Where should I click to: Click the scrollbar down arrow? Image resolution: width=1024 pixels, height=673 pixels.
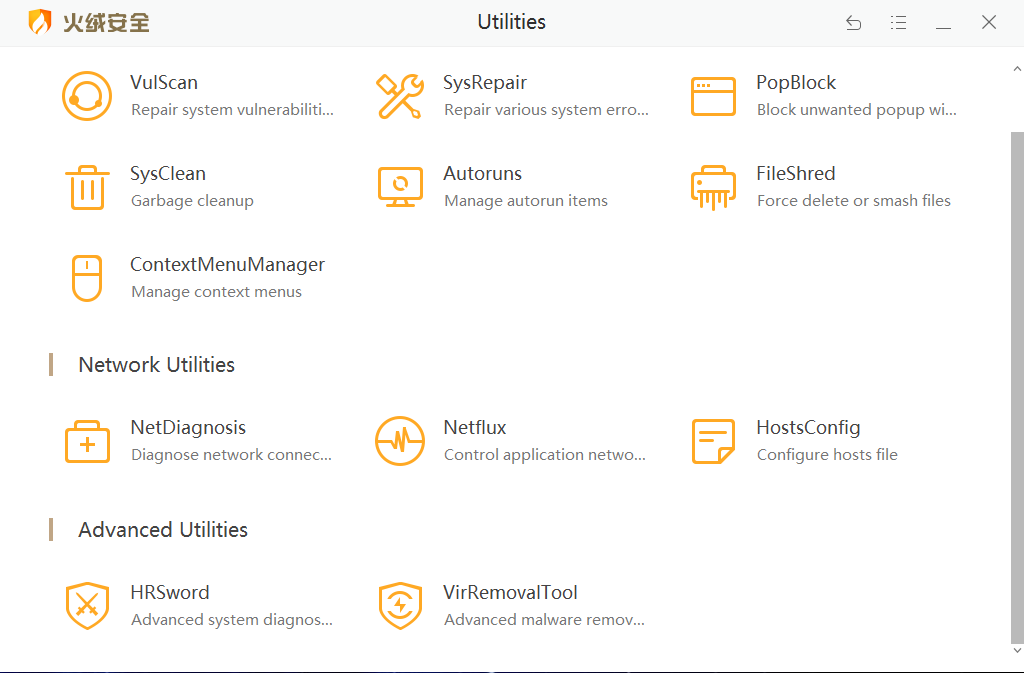[1017, 650]
